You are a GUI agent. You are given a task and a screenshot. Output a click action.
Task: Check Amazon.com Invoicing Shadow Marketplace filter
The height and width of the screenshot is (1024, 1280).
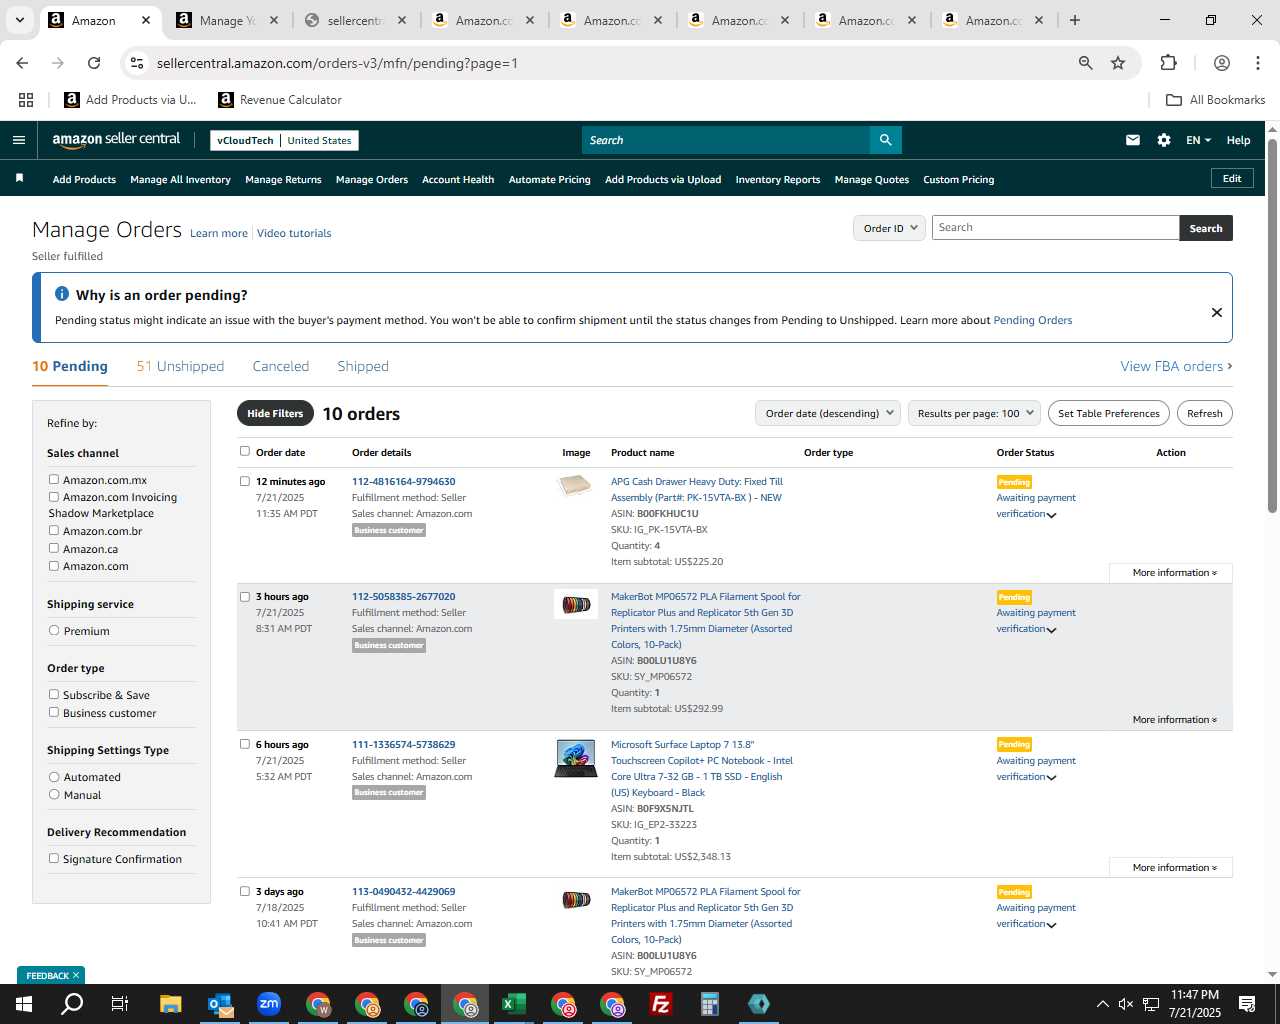tap(54, 497)
